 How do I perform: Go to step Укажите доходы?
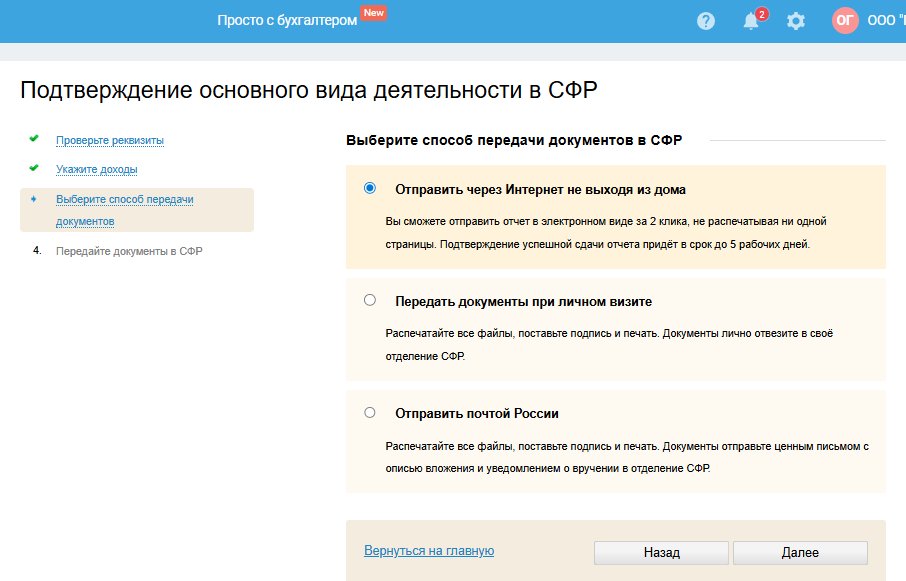97,169
